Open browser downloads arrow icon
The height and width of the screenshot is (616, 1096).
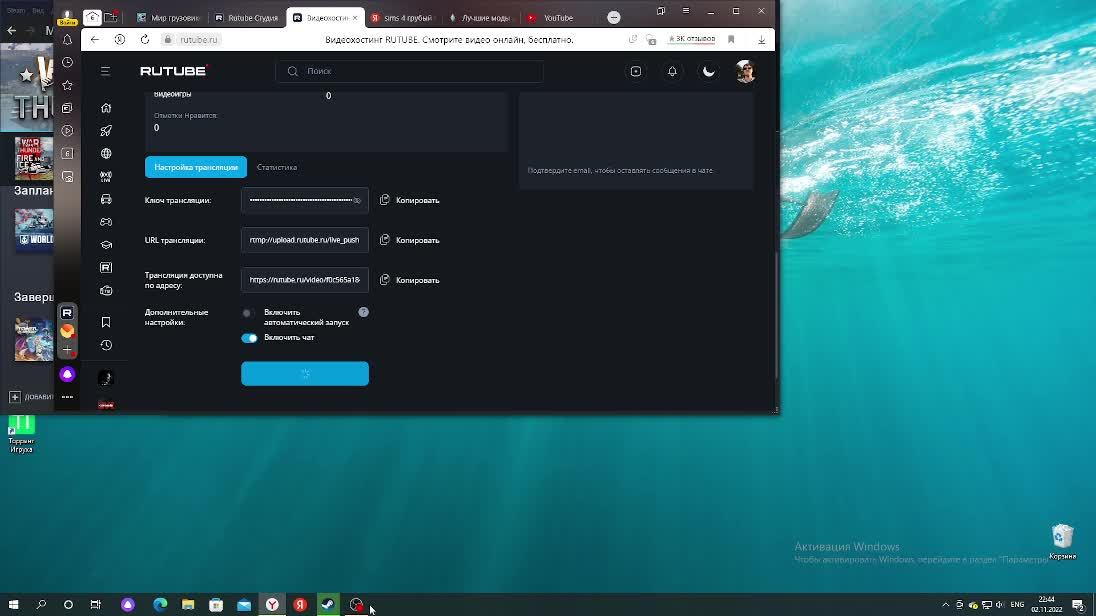point(762,40)
